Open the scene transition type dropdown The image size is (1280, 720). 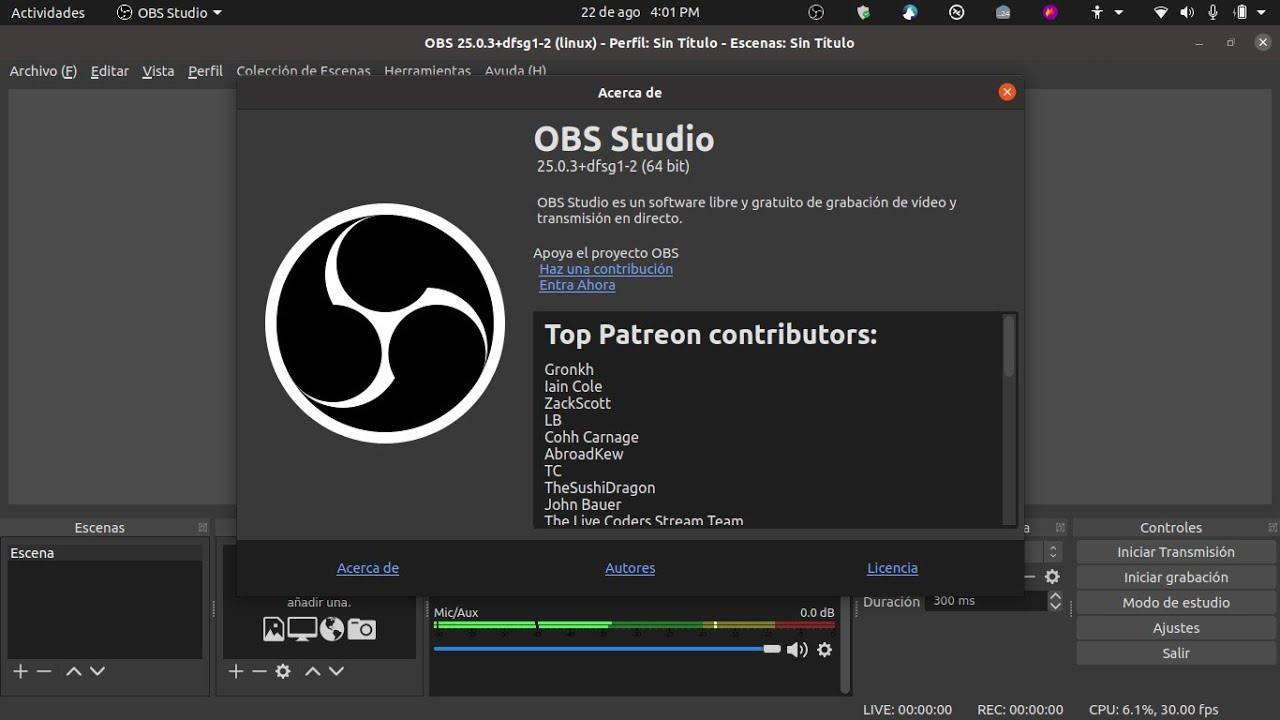click(1052, 552)
